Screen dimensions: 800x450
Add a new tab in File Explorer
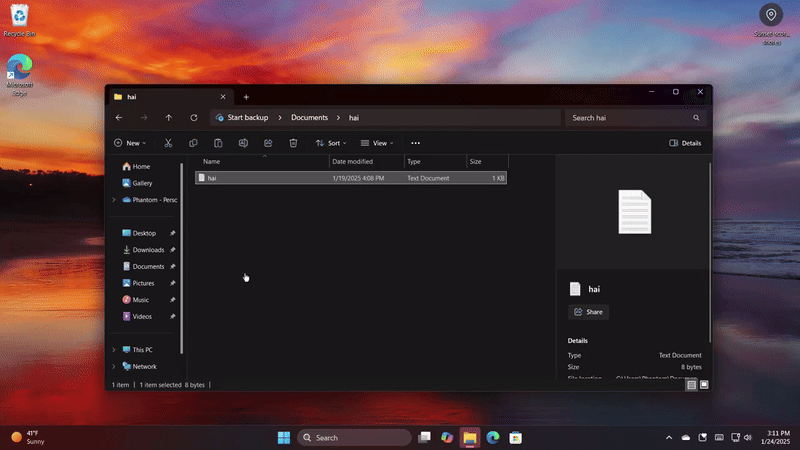[x=246, y=97]
